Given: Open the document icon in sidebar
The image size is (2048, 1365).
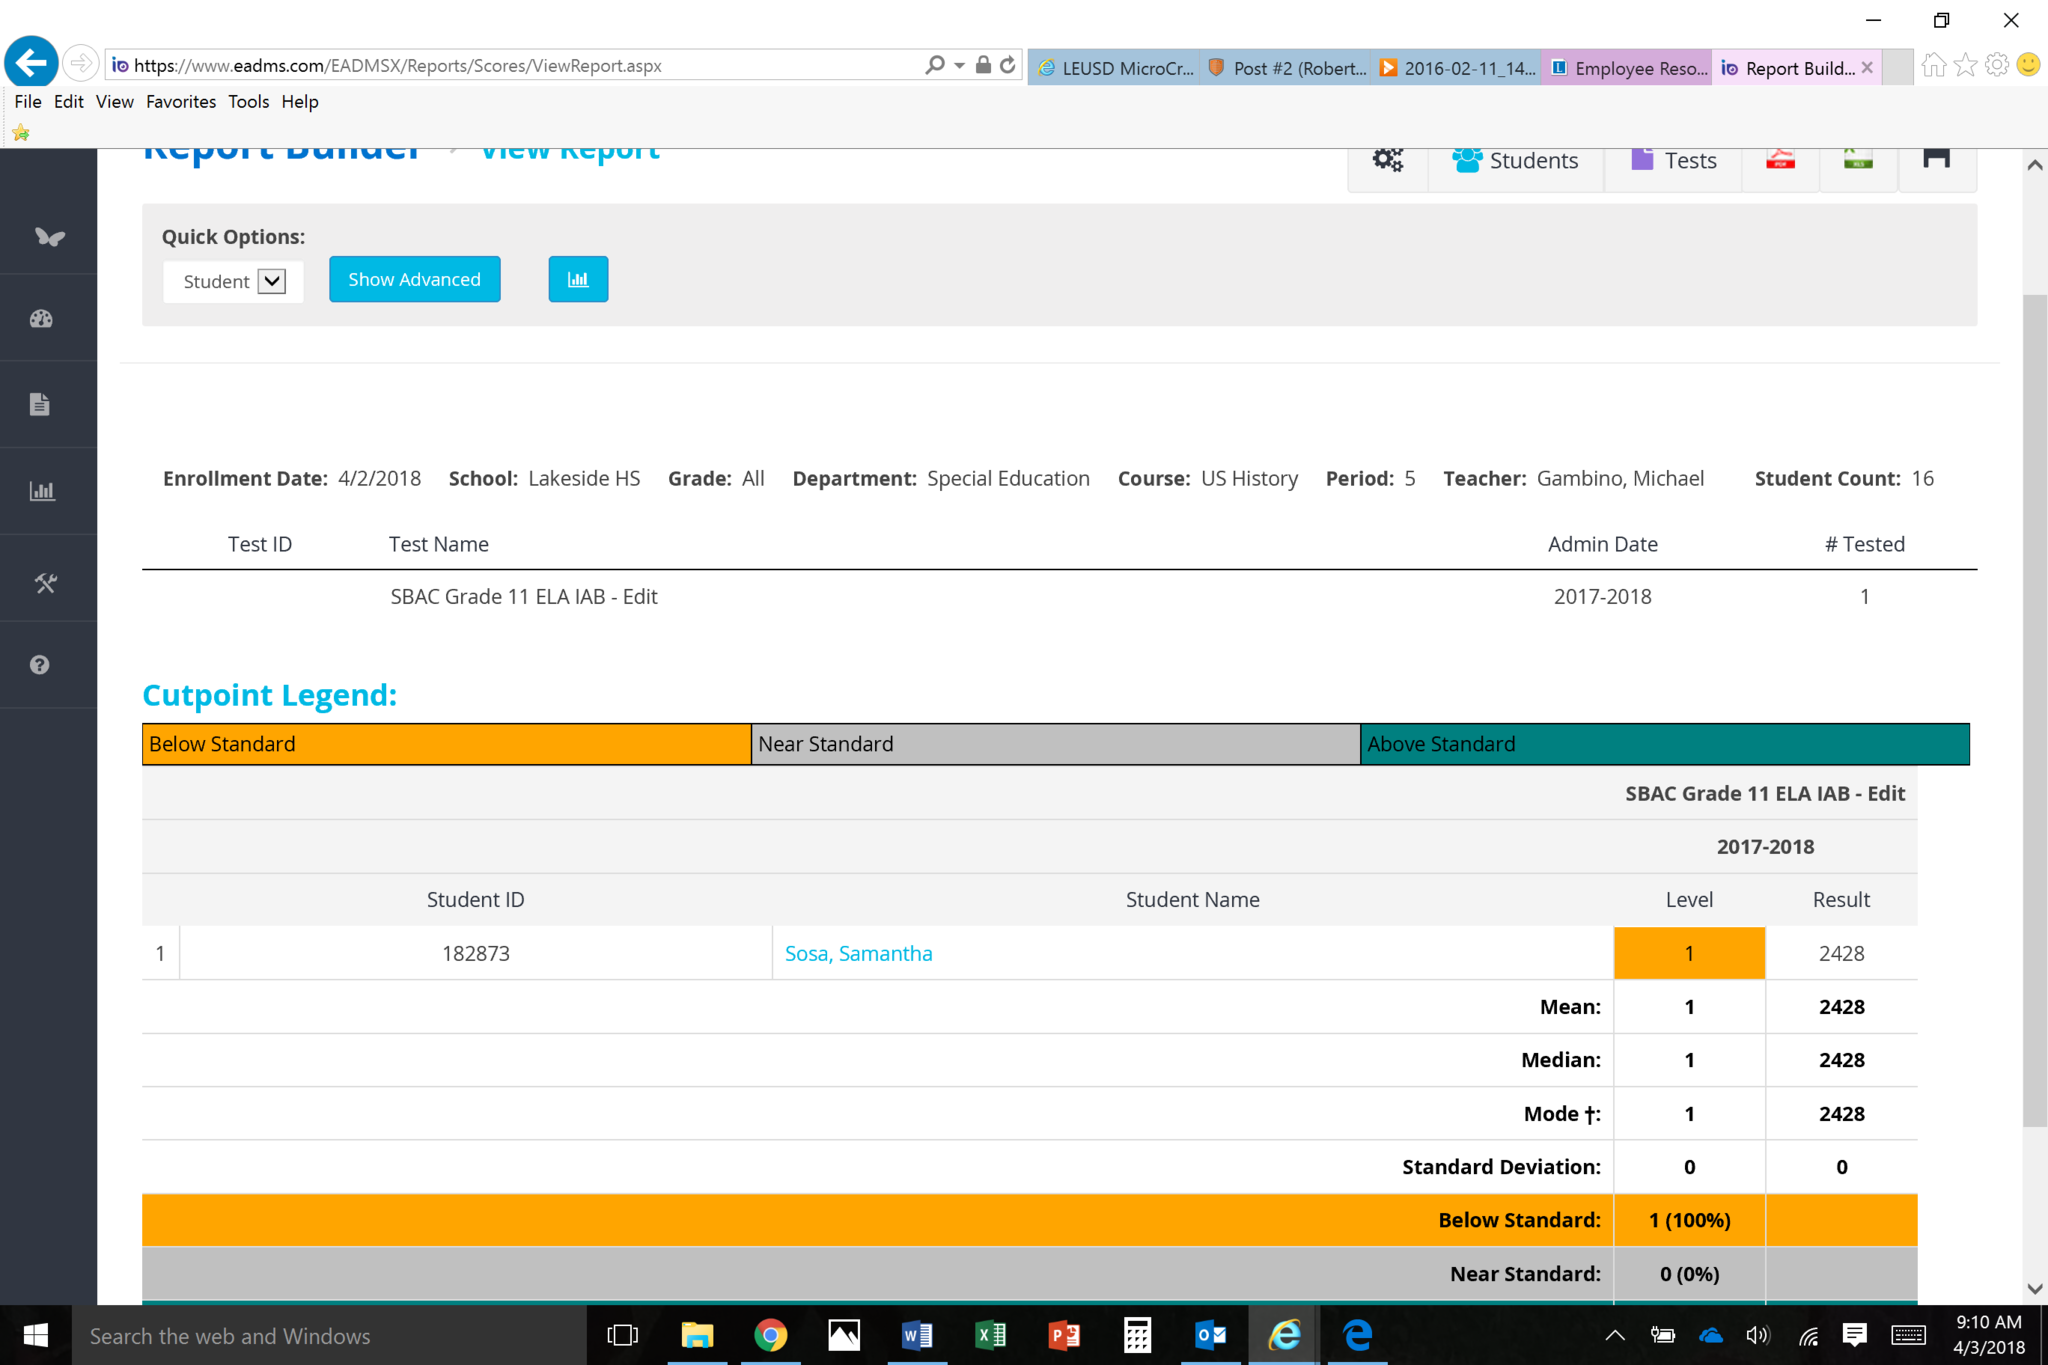Looking at the screenshot, I should point(40,404).
